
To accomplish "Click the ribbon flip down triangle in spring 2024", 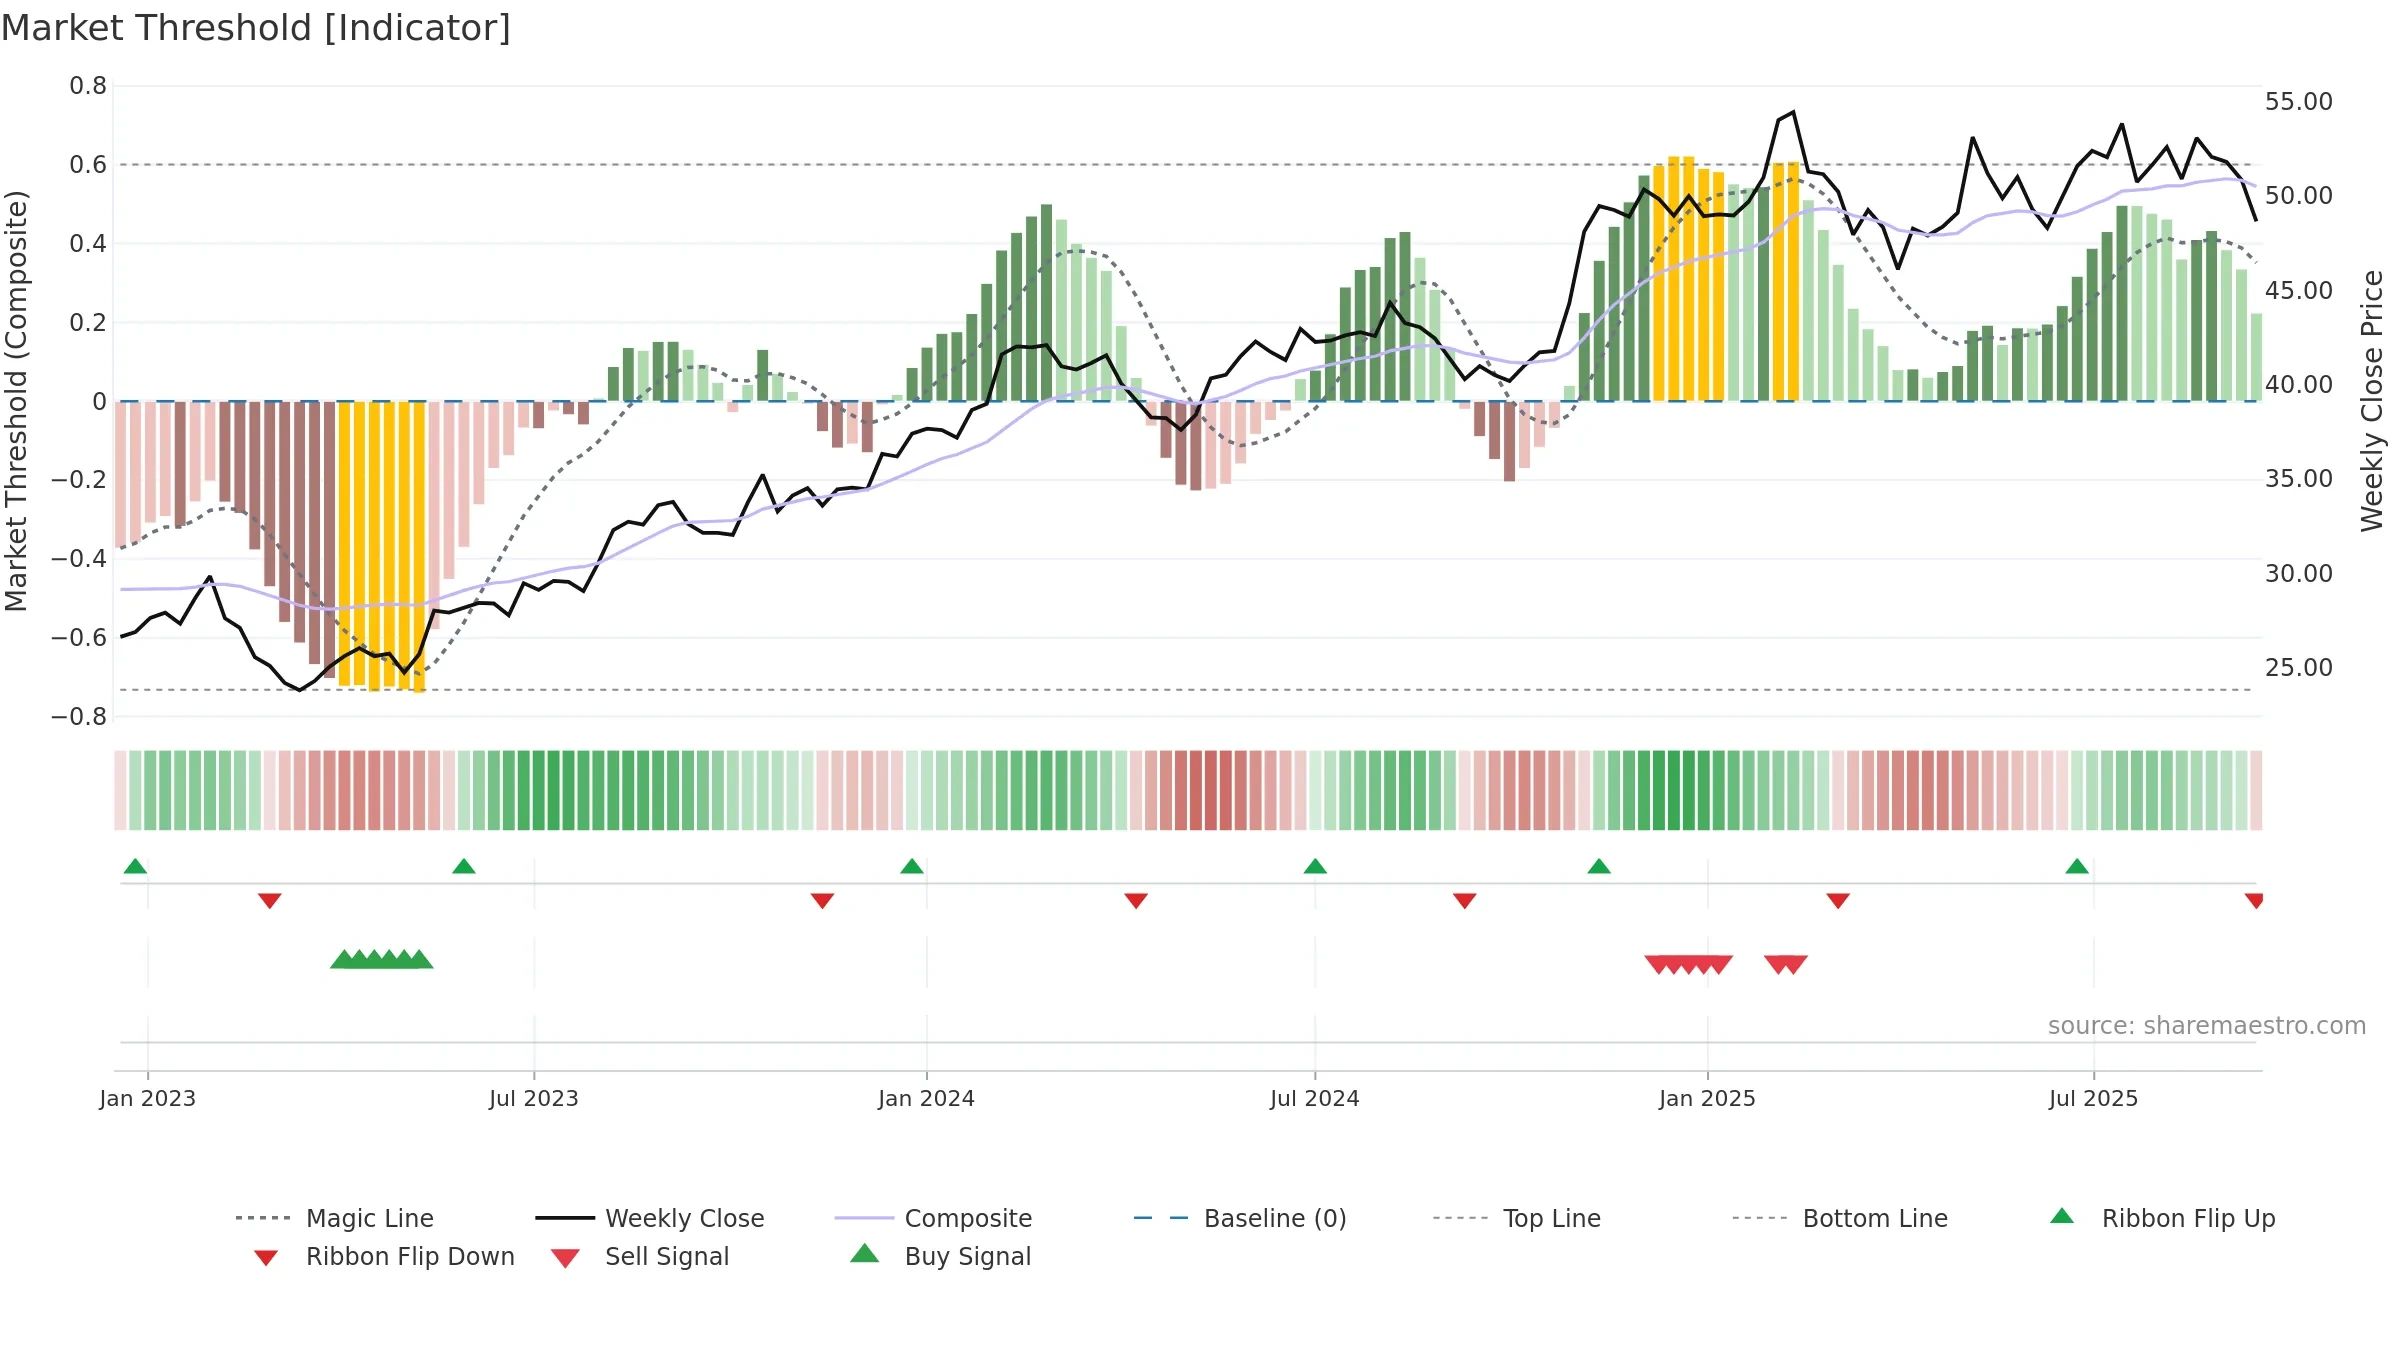I will [x=1136, y=901].
